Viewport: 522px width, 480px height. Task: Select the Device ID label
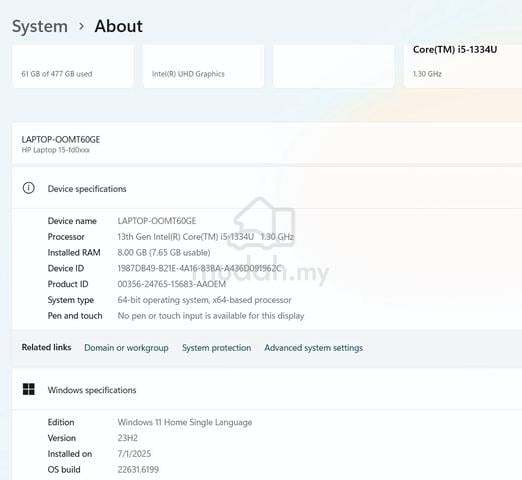(66, 268)
